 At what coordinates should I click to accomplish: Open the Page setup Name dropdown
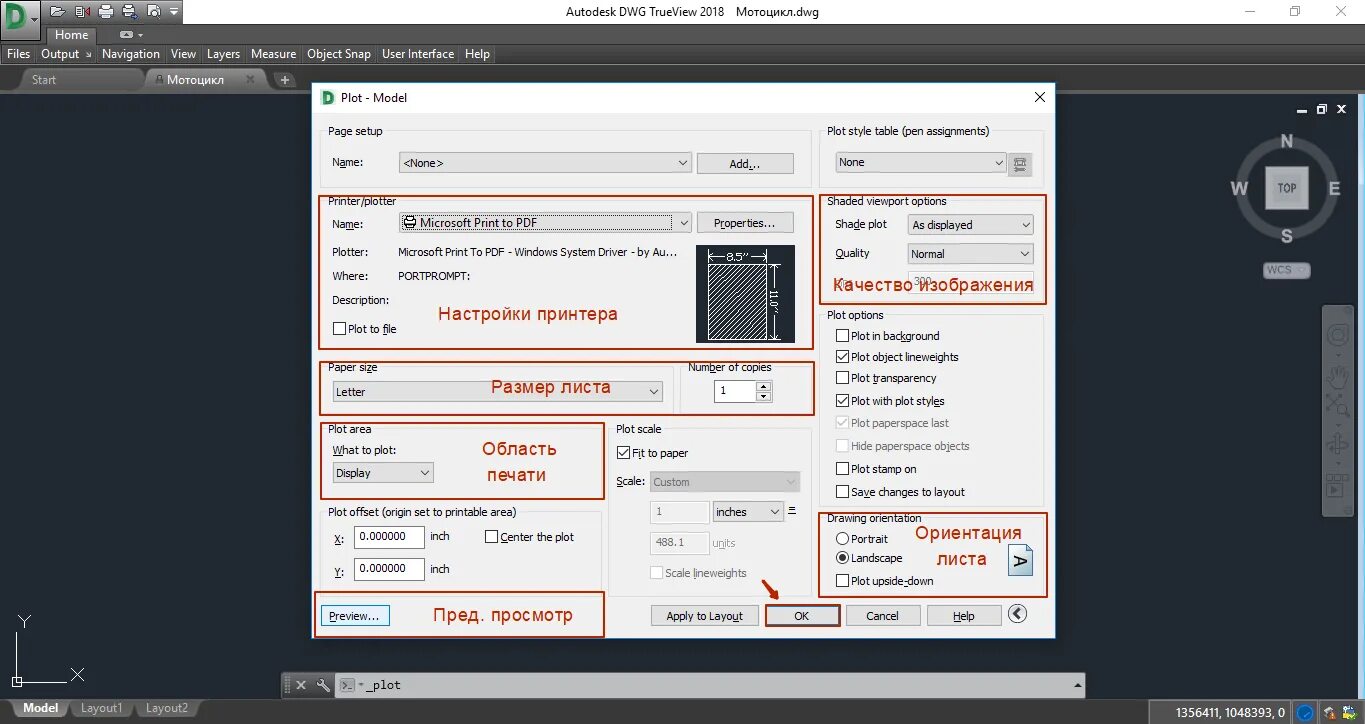545,163
